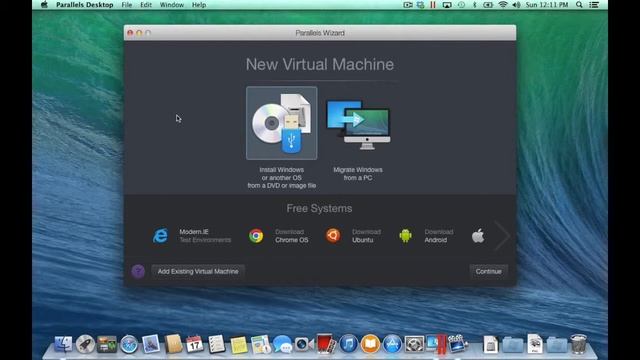Open Notification Center list icon
Image resolution: width=640 pixels, height=360 pixels.
click(x=594, y=5)
